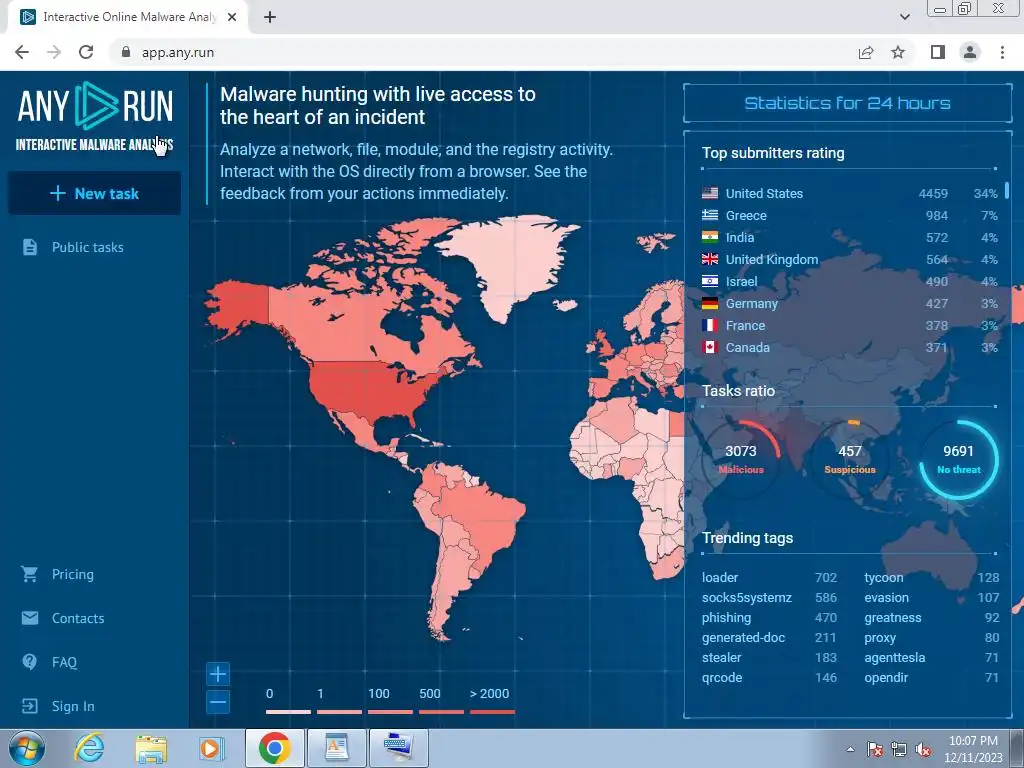Viewport: 1024px width, 768px height.
Task: Open the Contacts page
Action: point(78,618)
